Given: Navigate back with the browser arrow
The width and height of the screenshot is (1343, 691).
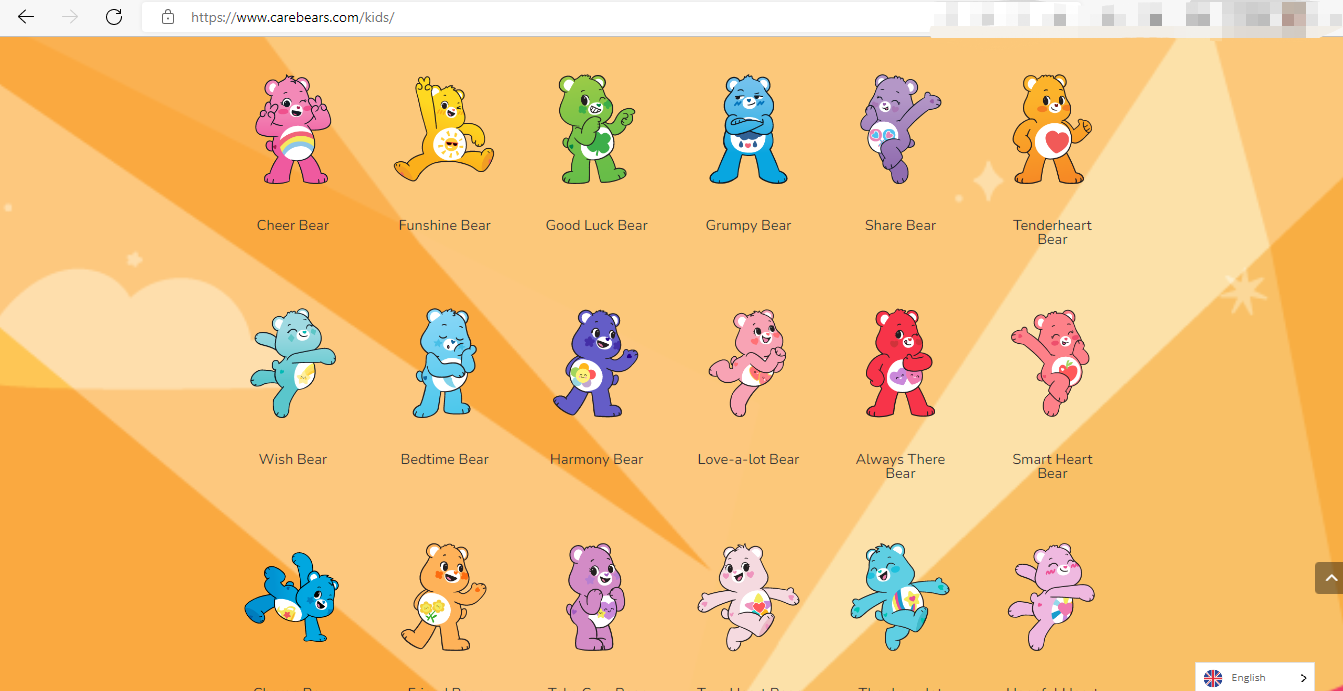Looking at the screenshot, I should (25, 17).
